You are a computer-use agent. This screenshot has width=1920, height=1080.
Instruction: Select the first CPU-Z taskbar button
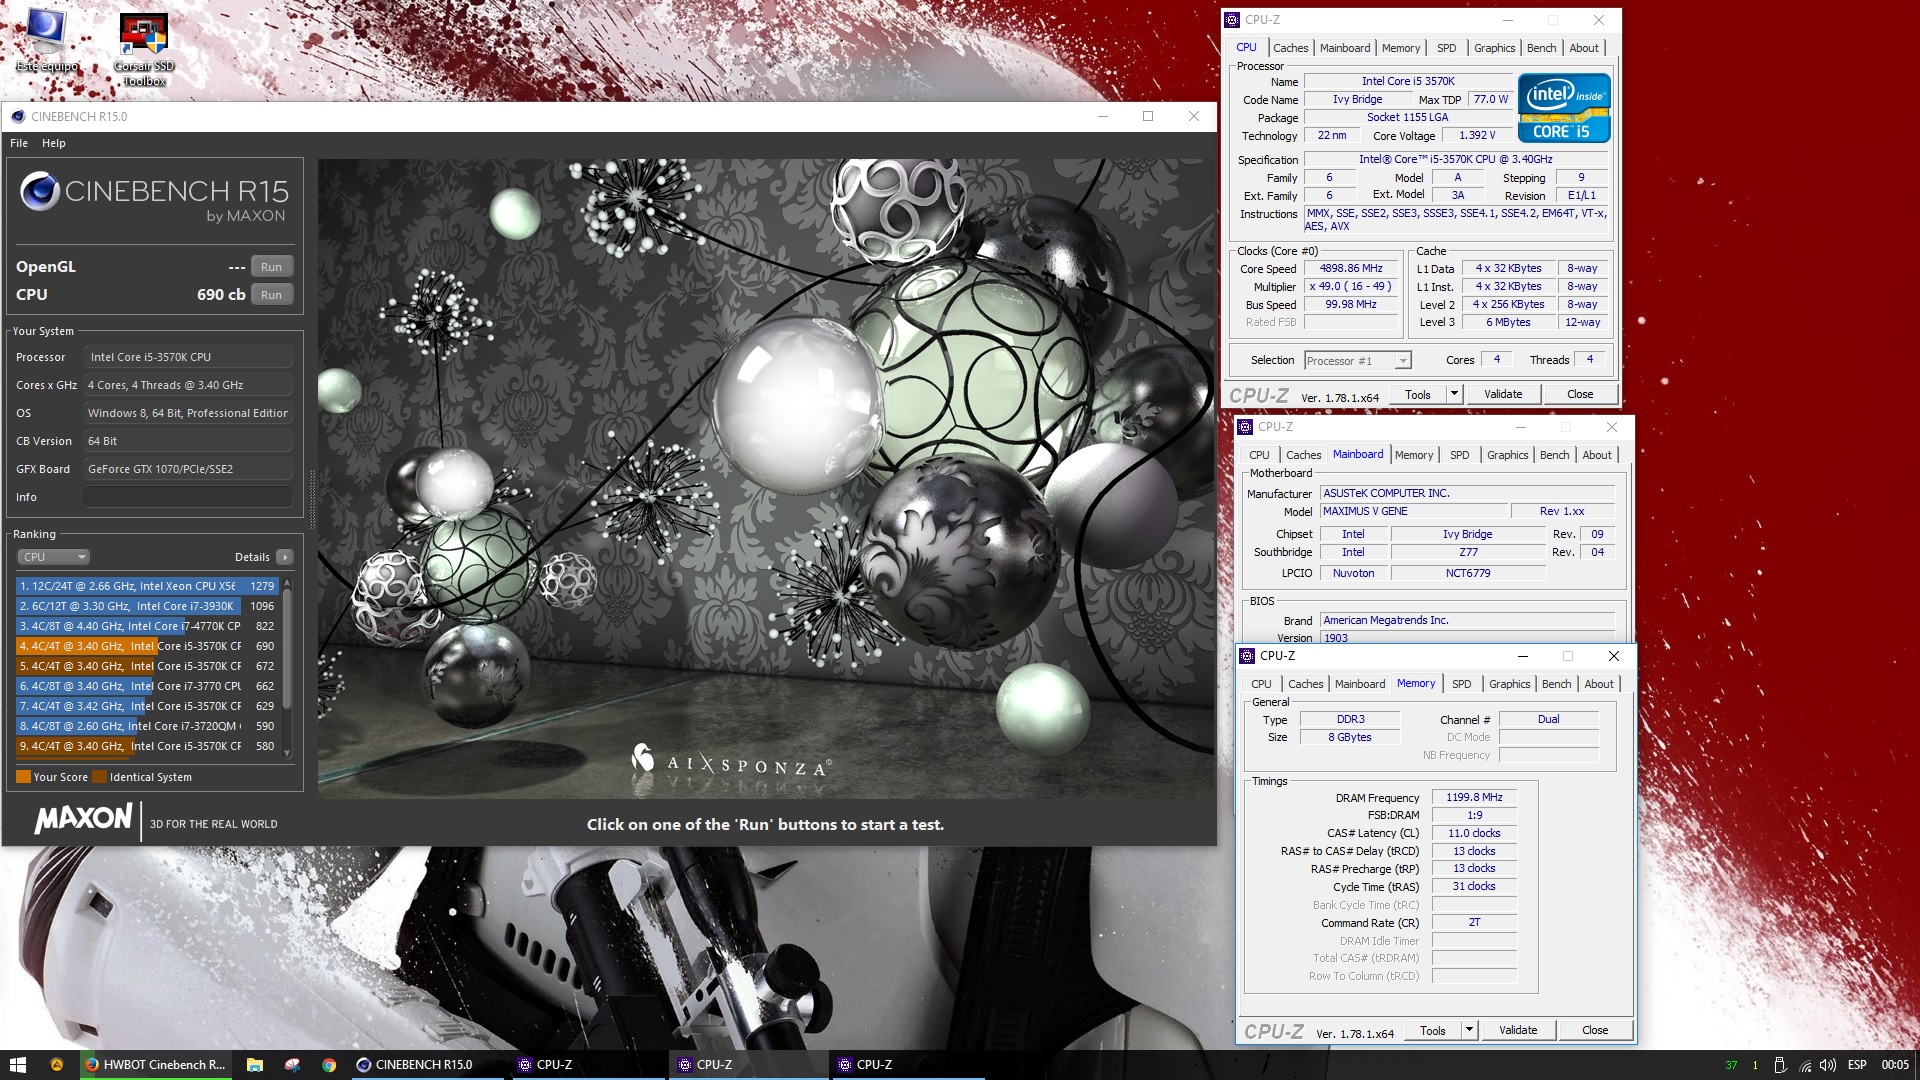(587, 1065)
